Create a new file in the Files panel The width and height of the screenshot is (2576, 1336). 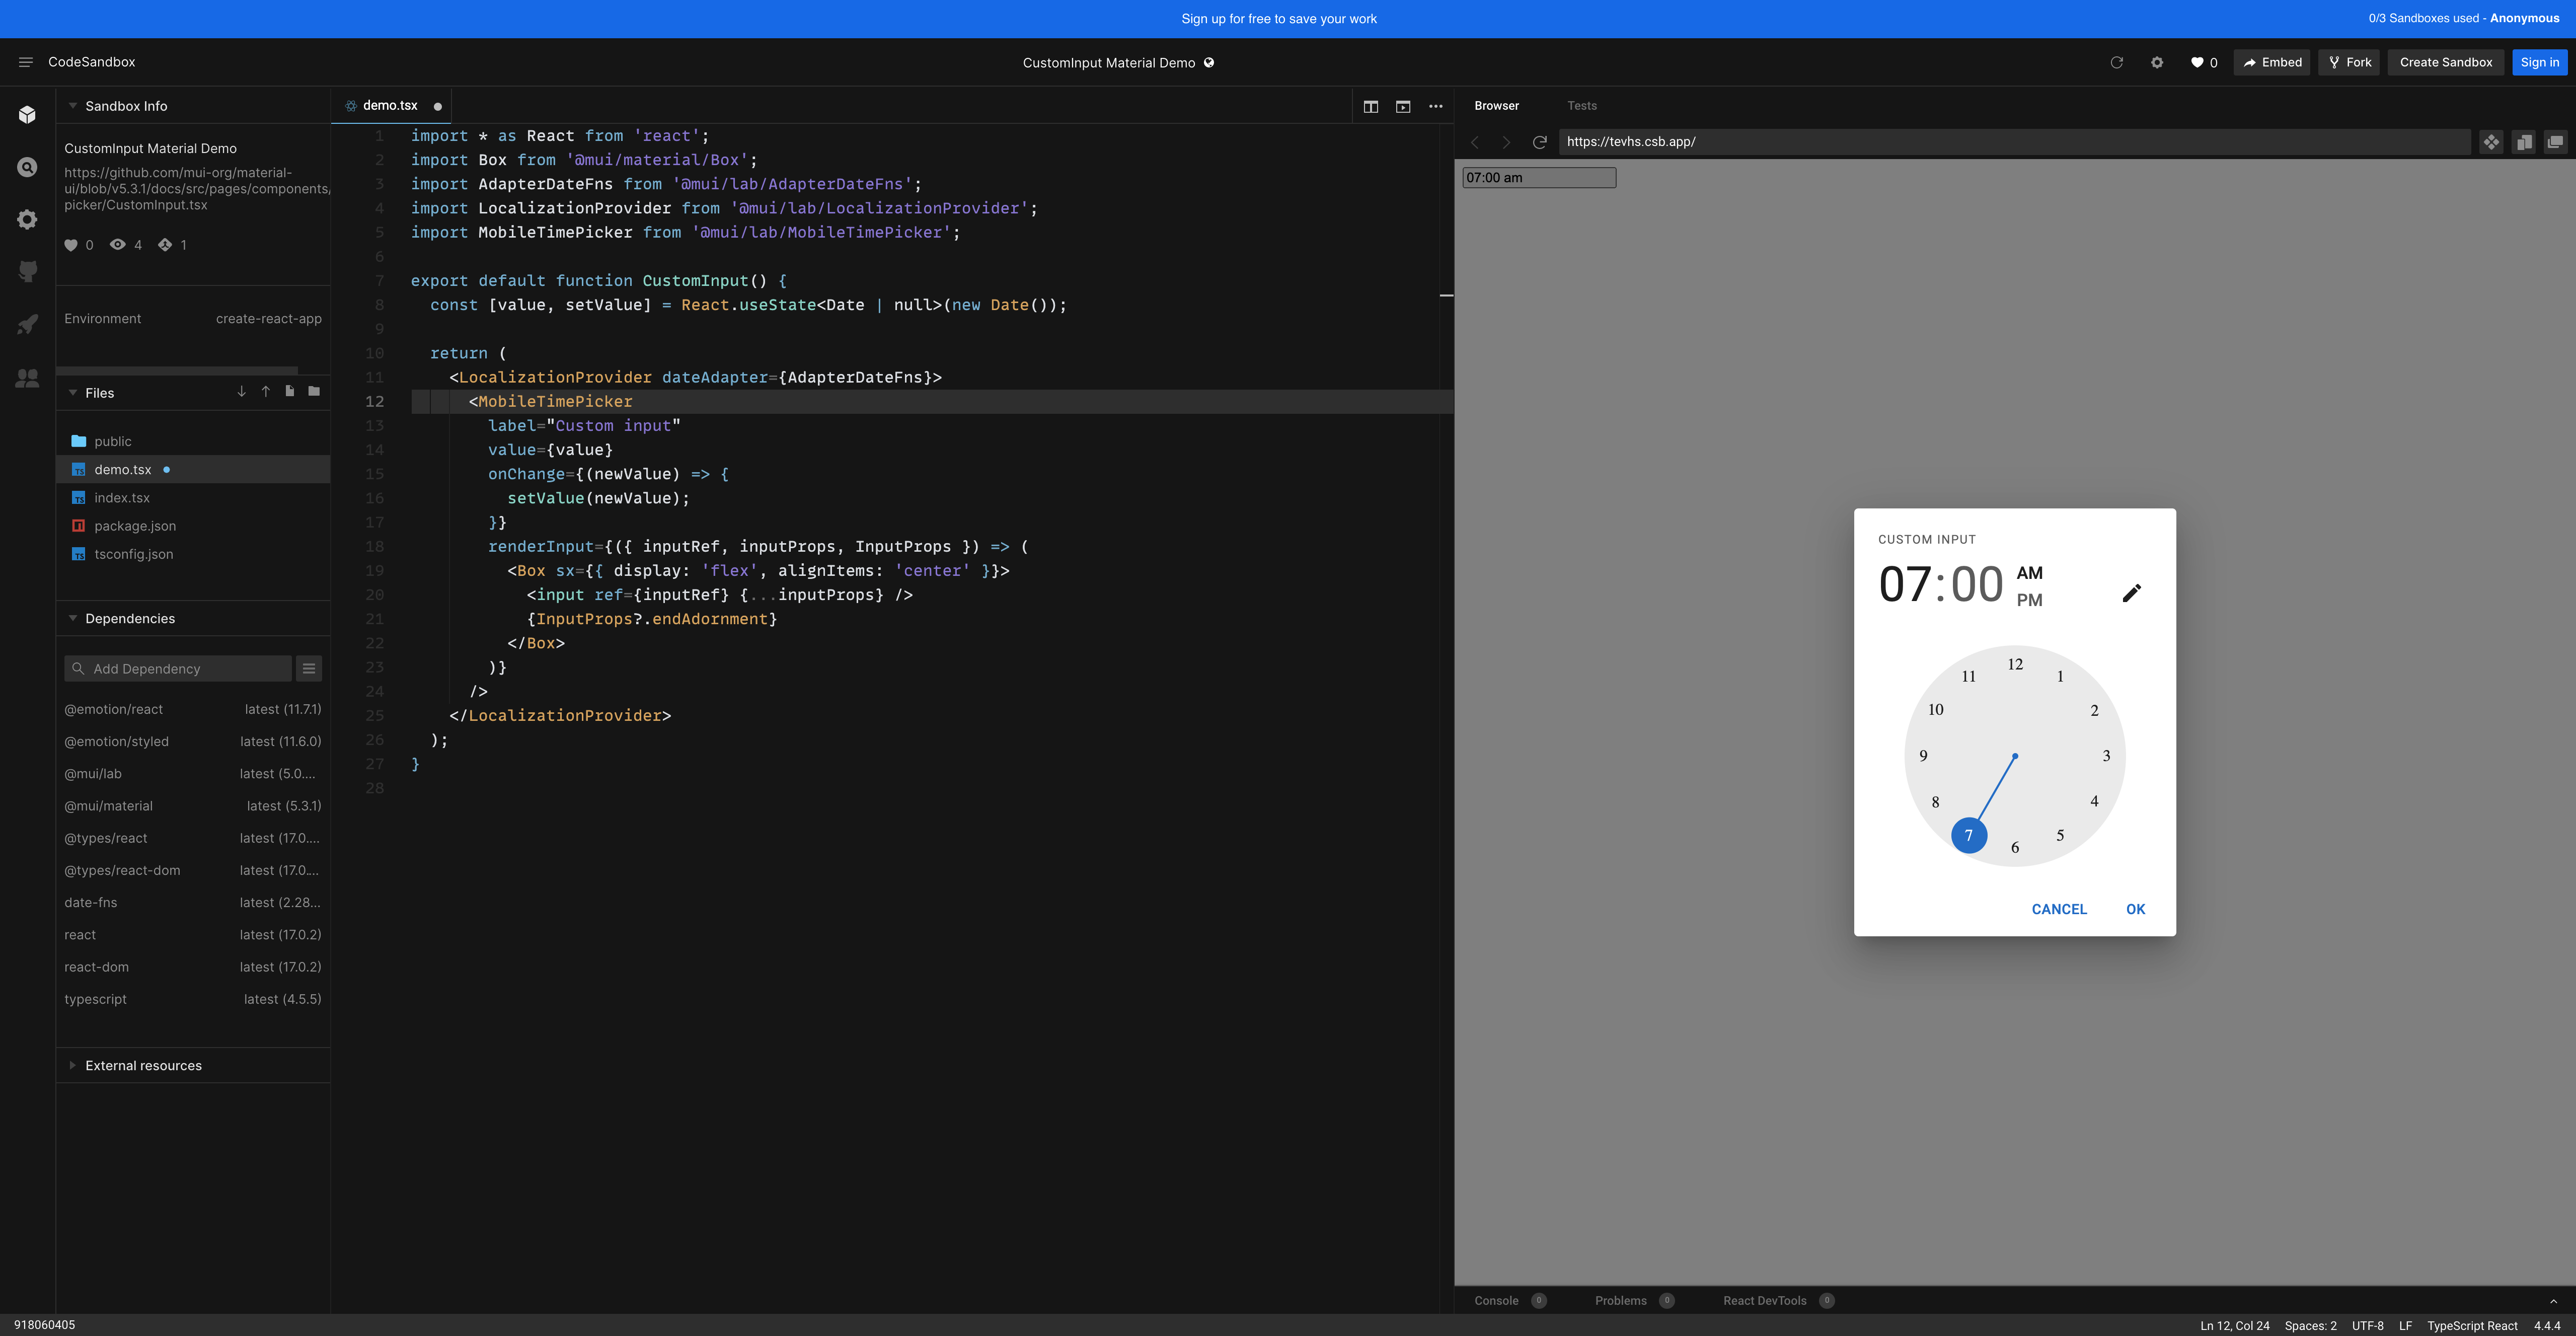tap(289, 392)
